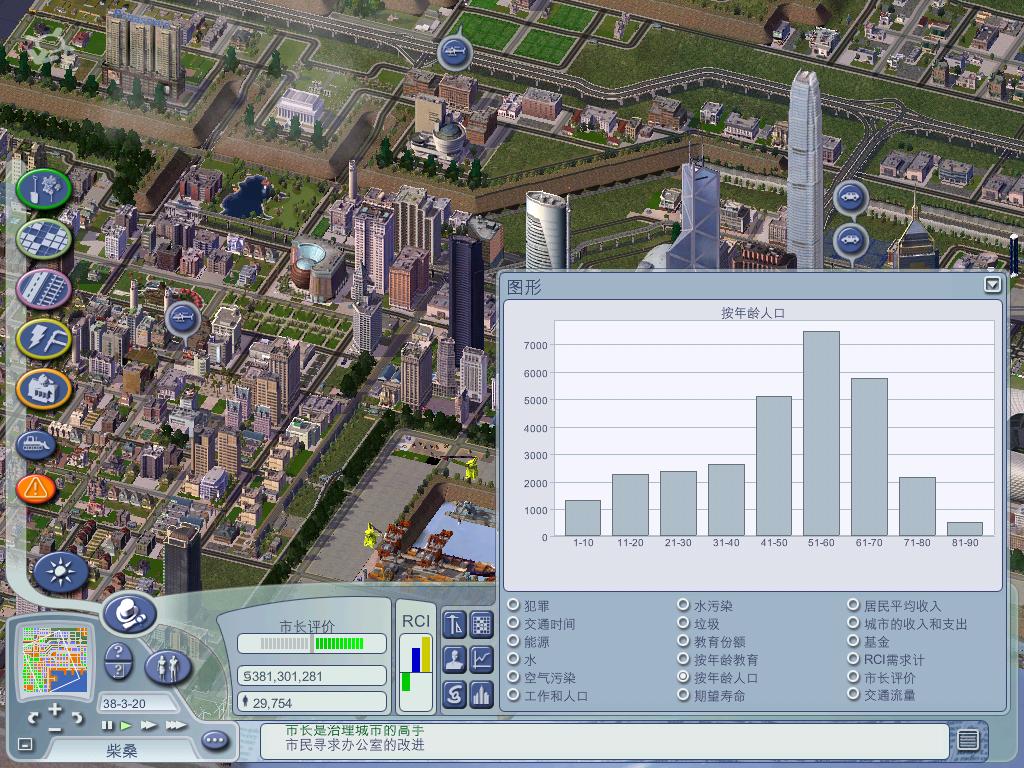Open the graphs line-chart icon
Image resolution: width=1024 pixels, height=768 pixels.
point(482,659)
